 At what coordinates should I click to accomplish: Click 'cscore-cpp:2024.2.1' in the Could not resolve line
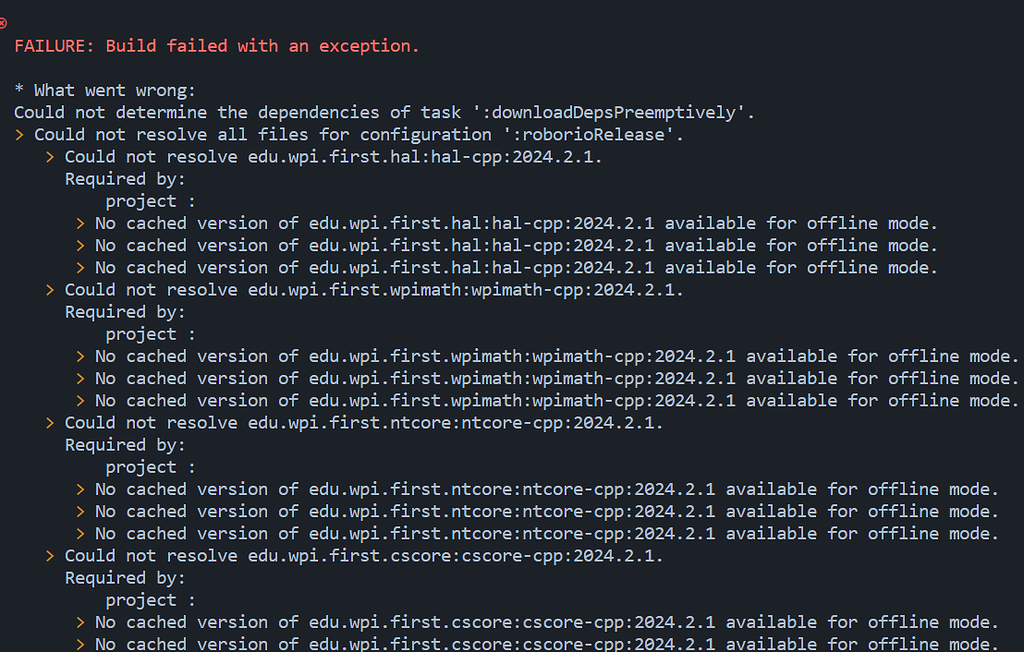(x=561, y=556)
